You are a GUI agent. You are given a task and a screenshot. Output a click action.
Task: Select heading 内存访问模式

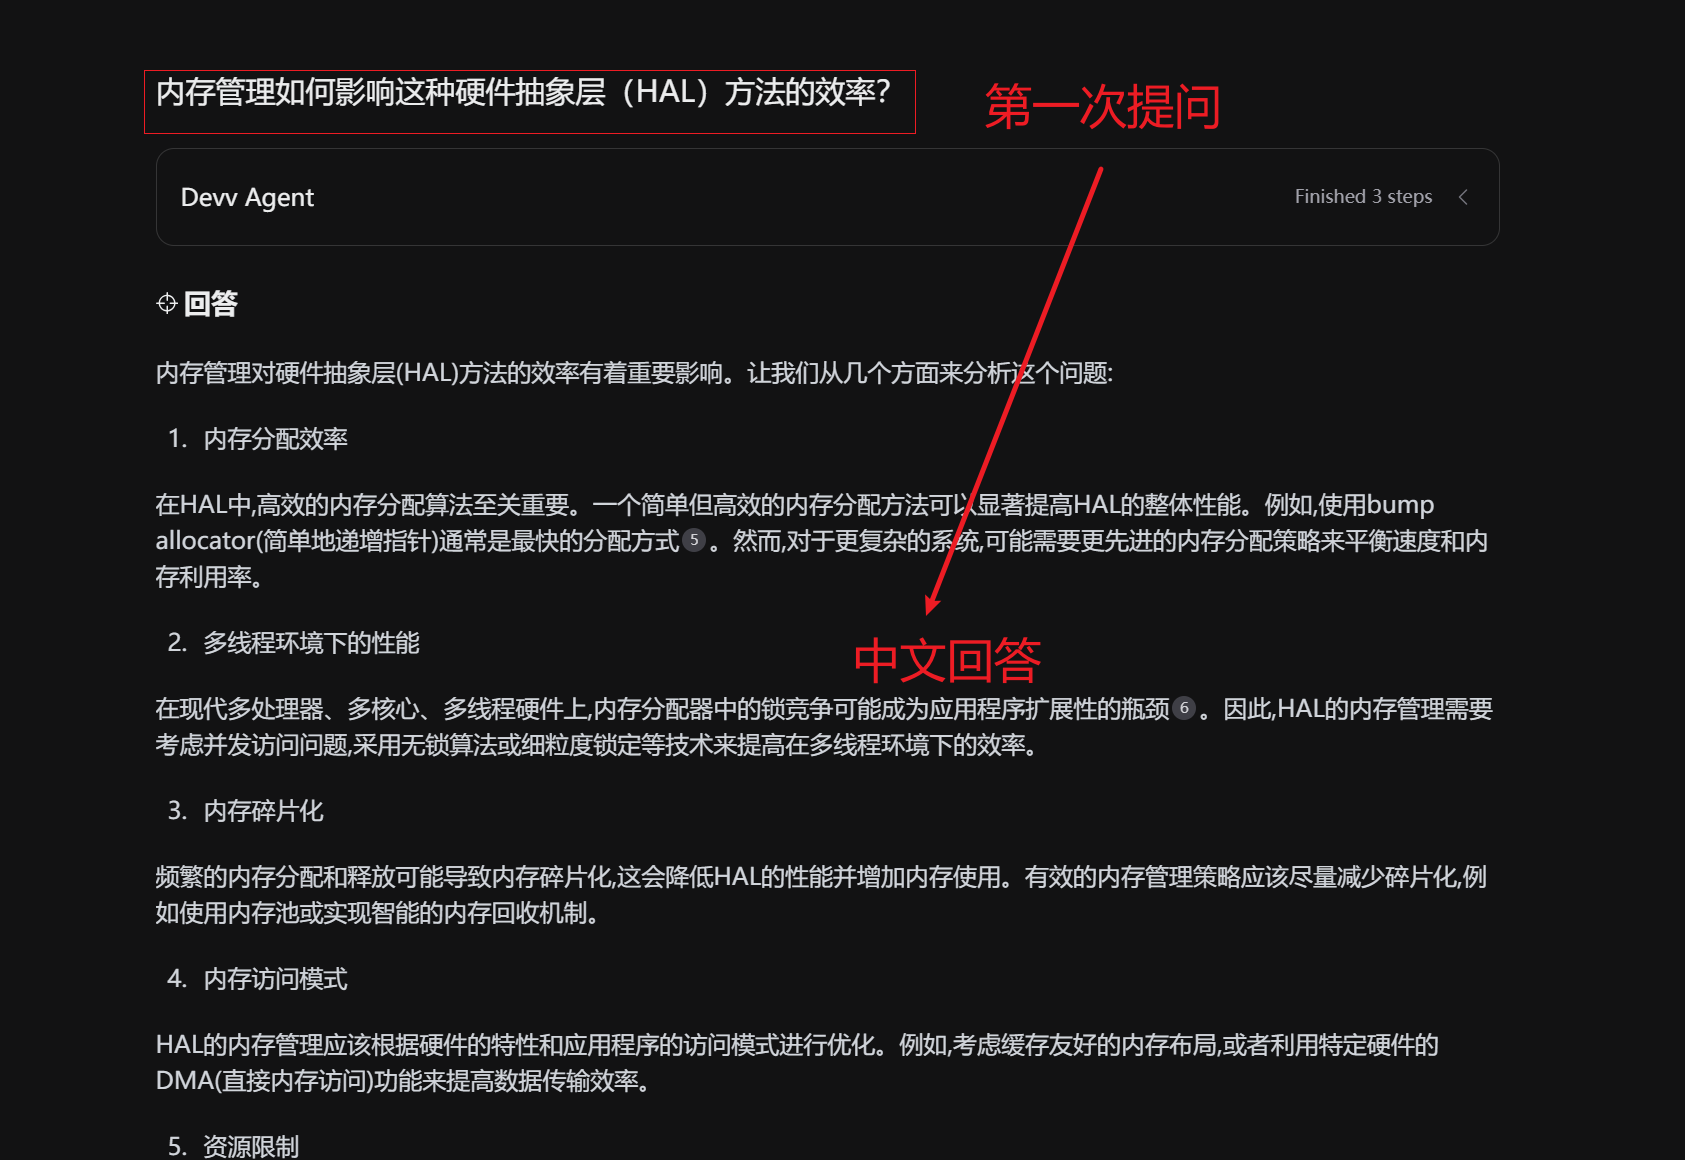[x=275, y=980]
